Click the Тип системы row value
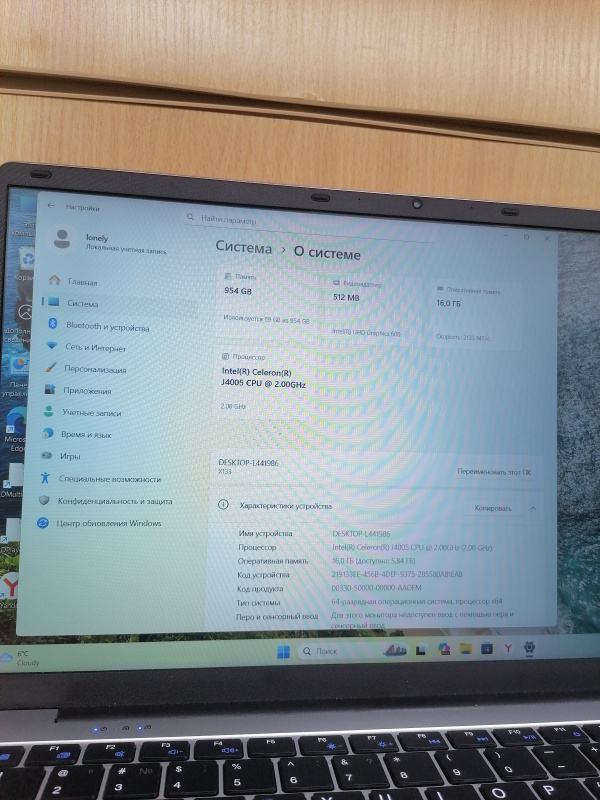 point(417,602)
